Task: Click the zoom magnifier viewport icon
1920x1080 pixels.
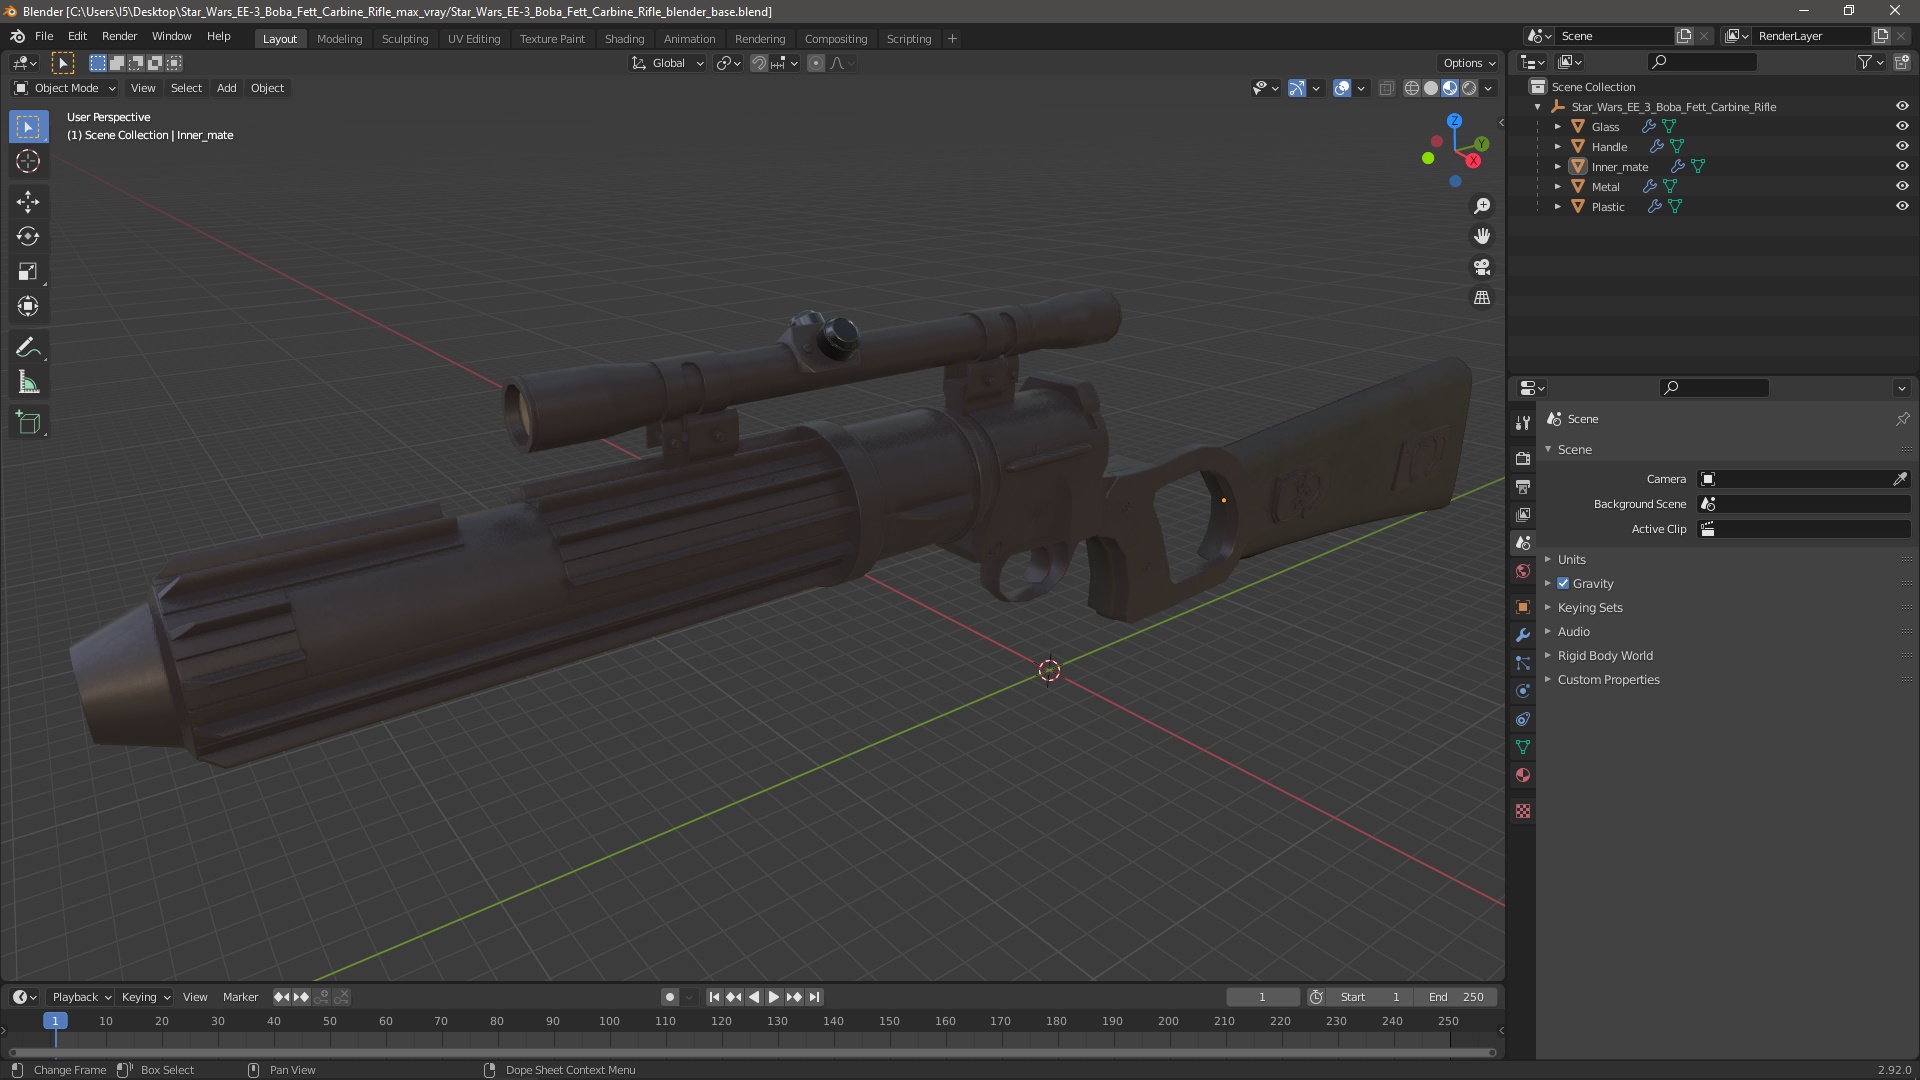Action: coord(1482,205)
